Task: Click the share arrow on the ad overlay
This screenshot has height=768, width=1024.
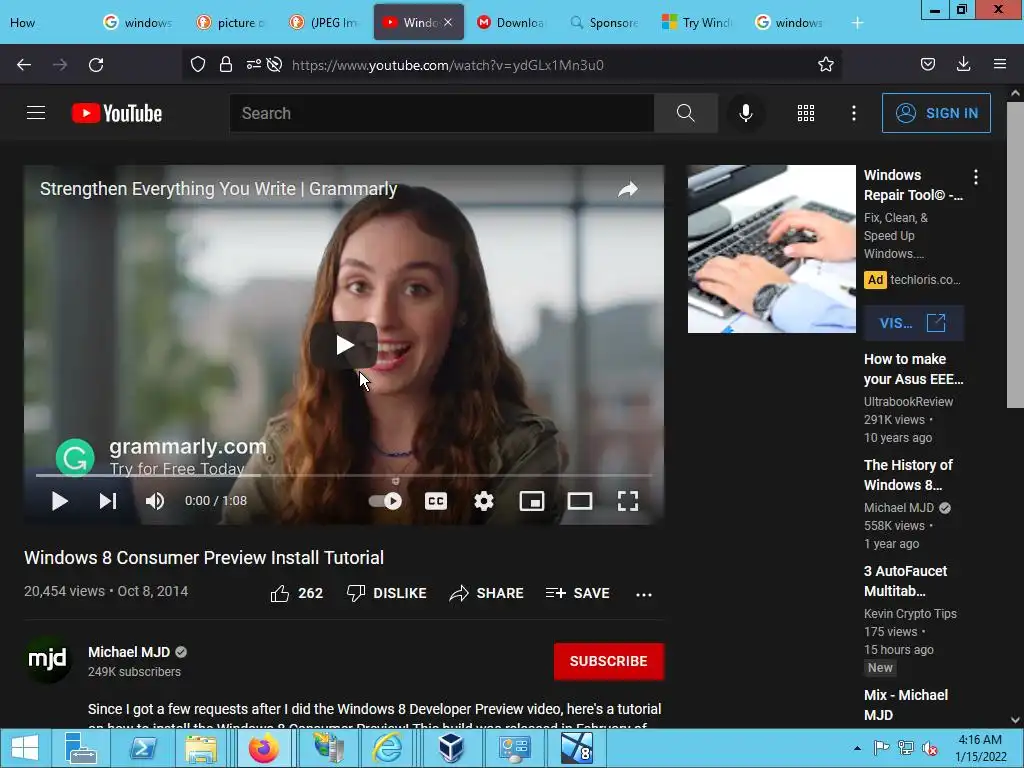Action: [x=628, y=189]
